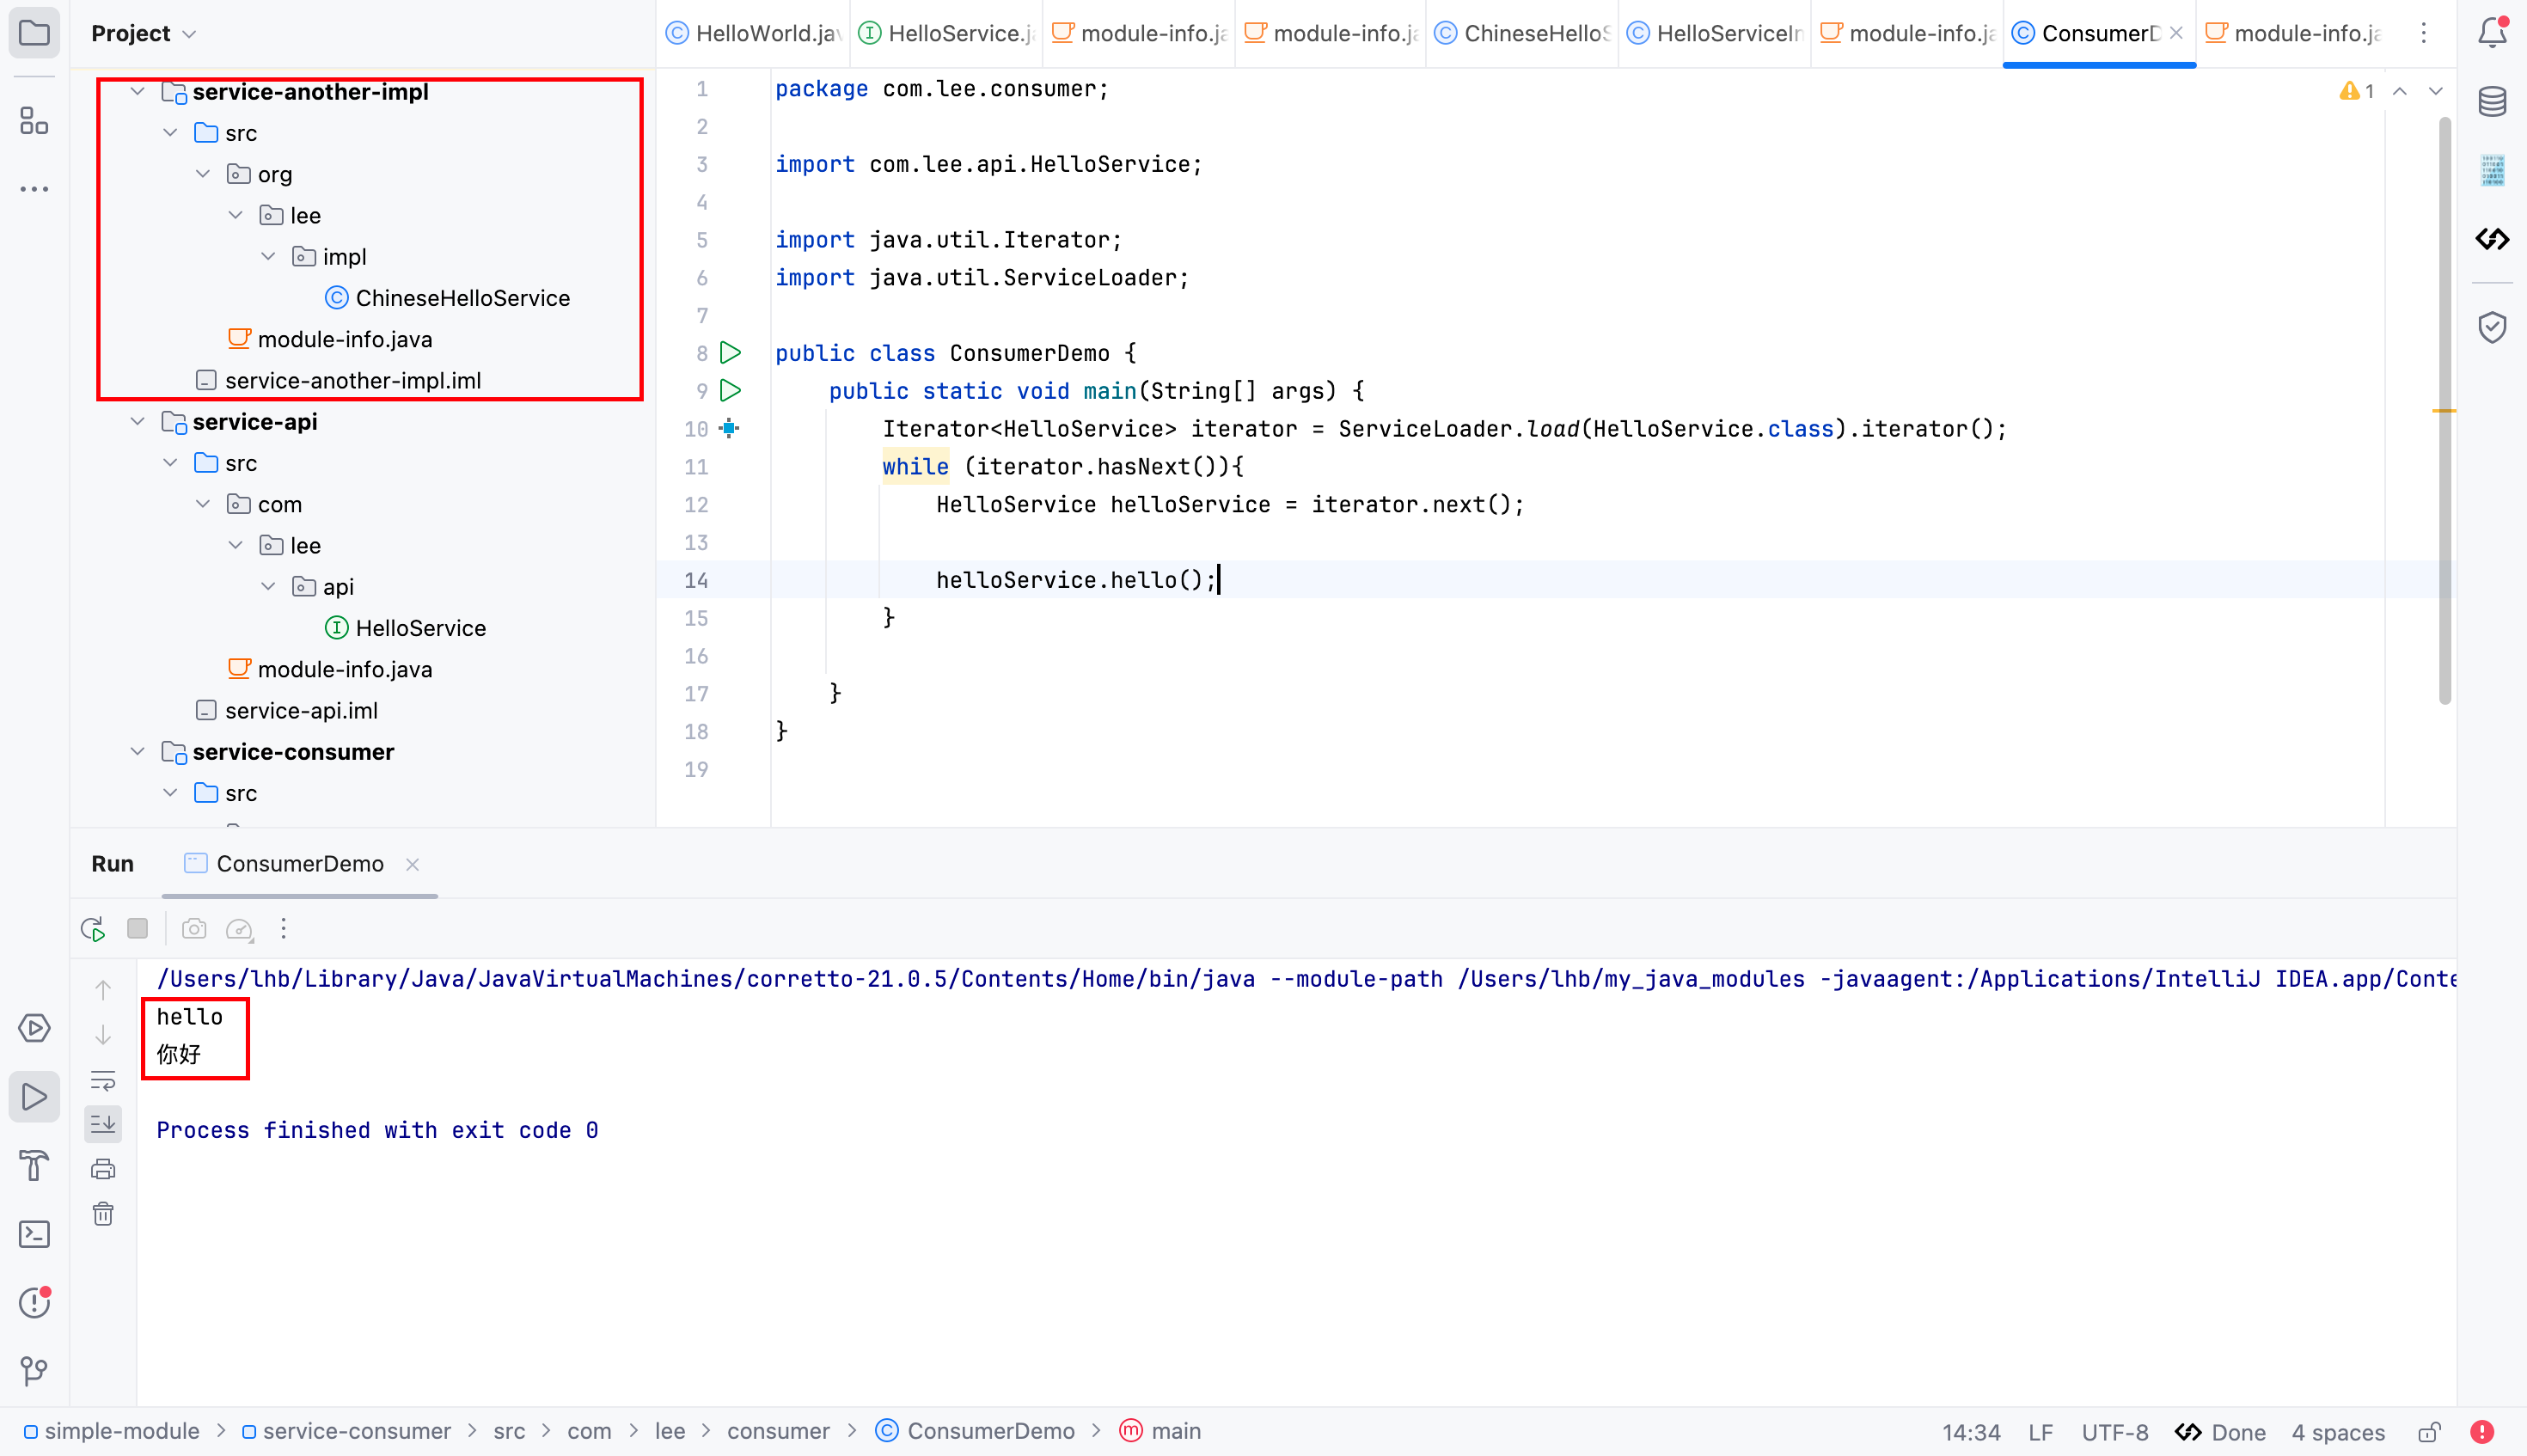
Task: Collapse the service-api module
Action: tap(138, 422)
